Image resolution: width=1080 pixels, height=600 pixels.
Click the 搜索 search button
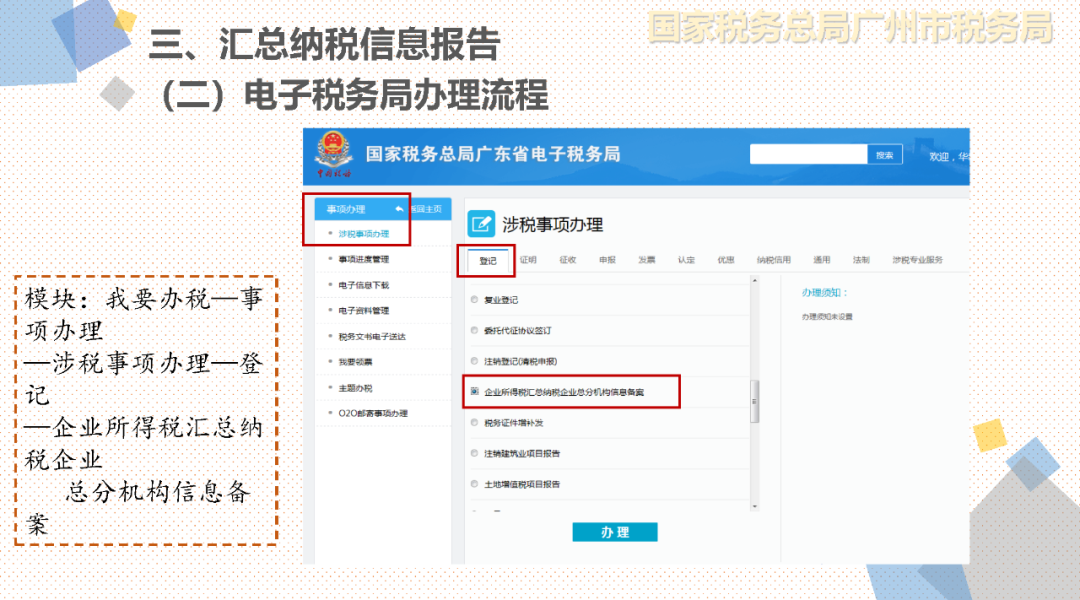pyautogui.click(x=884, y=154)
